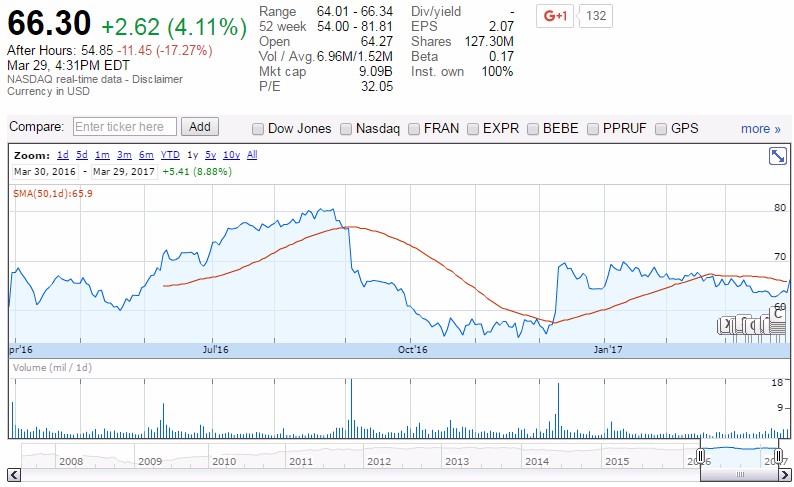Image resolution: width=794 pixels, height=487 pixels.
Task: Open the more » comparisons link
Action: (x=761, y=129)
